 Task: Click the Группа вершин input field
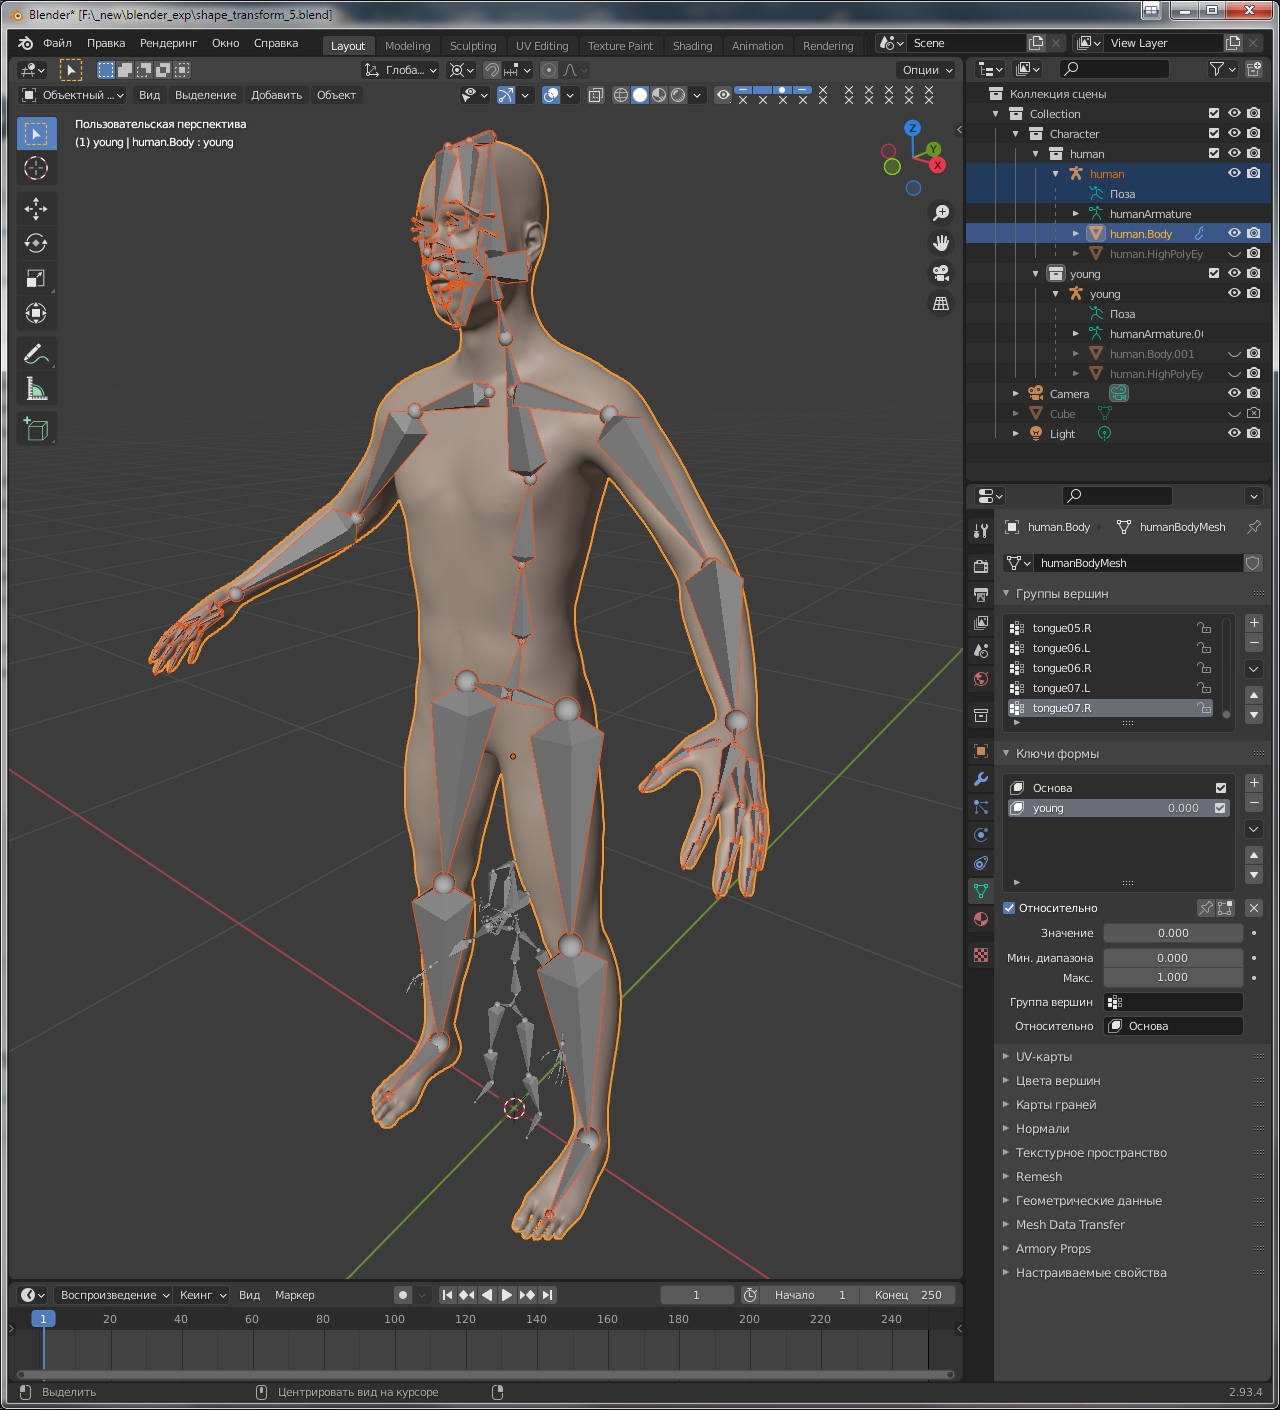pos(1173,1002)
